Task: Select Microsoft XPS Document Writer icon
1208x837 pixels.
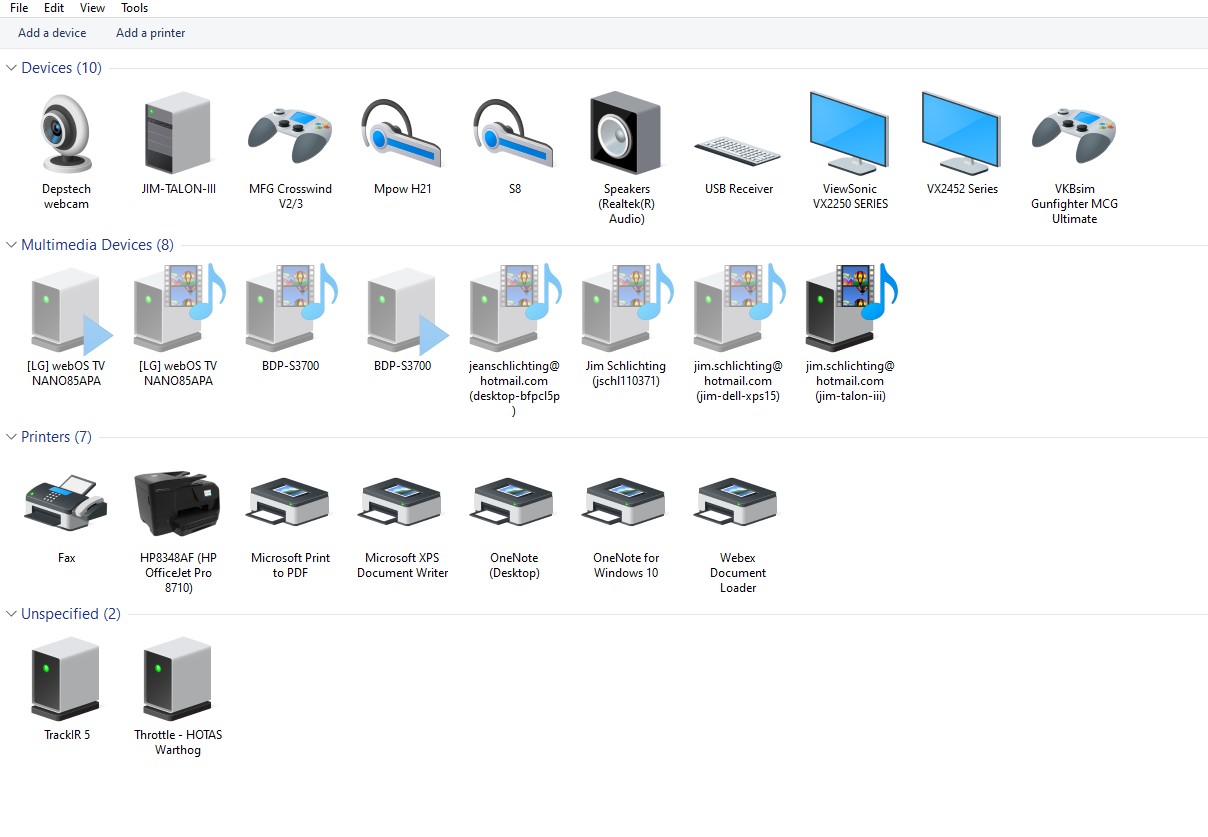Action: 402,503
